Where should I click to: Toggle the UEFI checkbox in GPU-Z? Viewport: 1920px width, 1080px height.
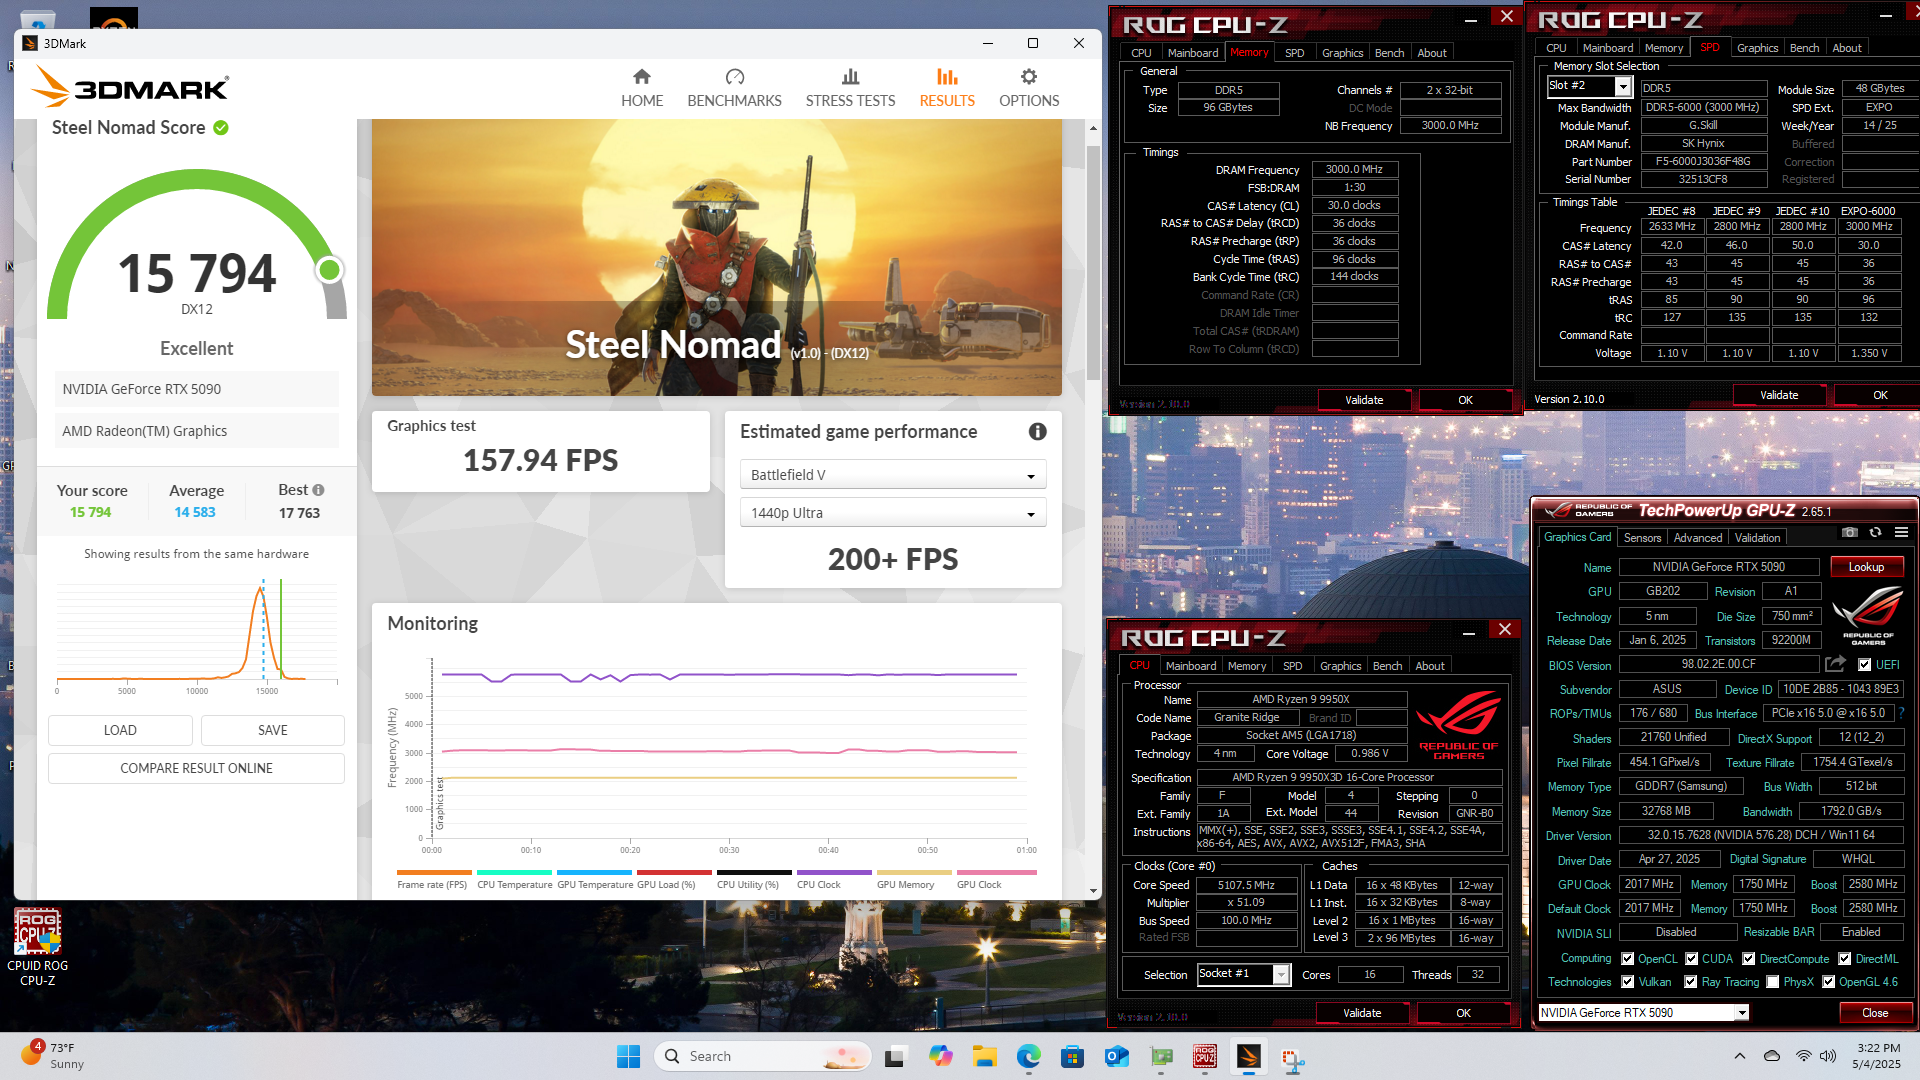click(x=1864, y=664)
